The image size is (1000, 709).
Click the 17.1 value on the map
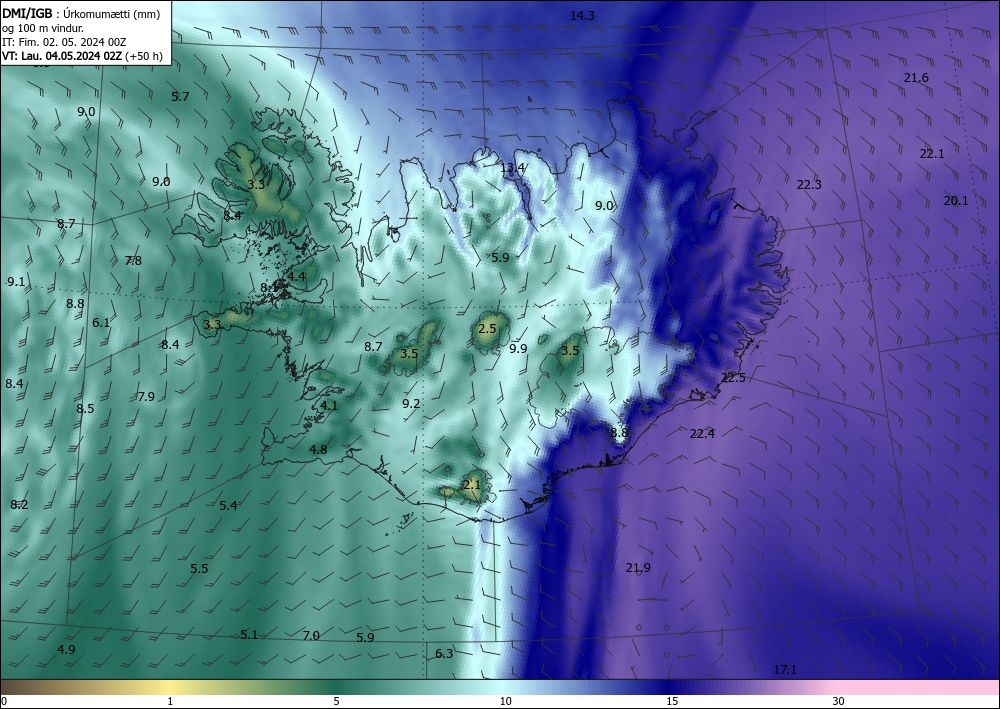pyautogui.click(x=785, y=669)
